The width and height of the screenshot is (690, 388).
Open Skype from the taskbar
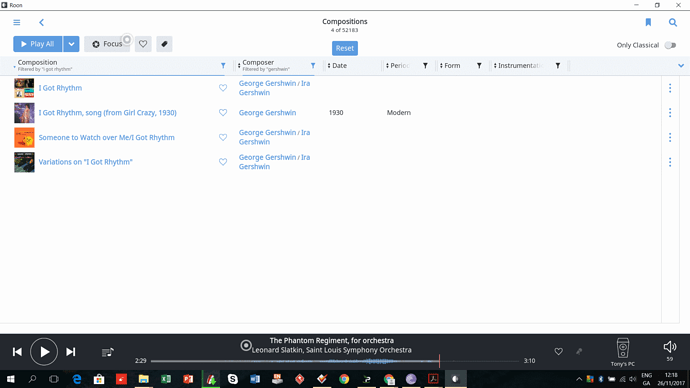click(x=233, y=379)
